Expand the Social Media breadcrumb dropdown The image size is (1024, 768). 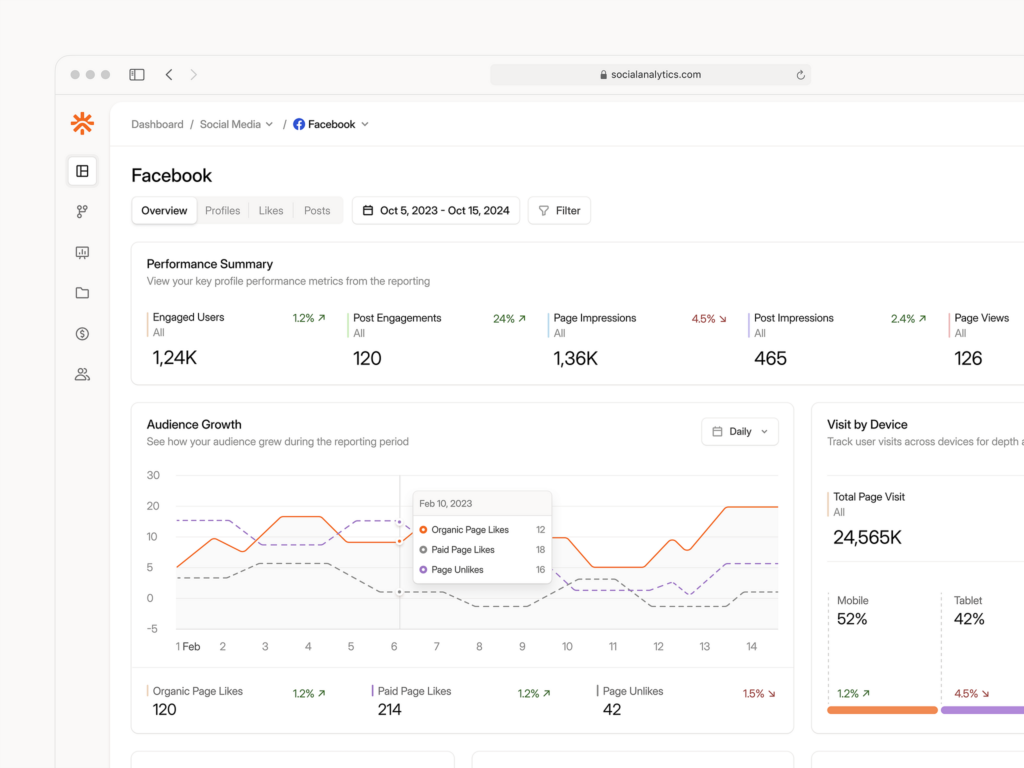click(236, 124)
